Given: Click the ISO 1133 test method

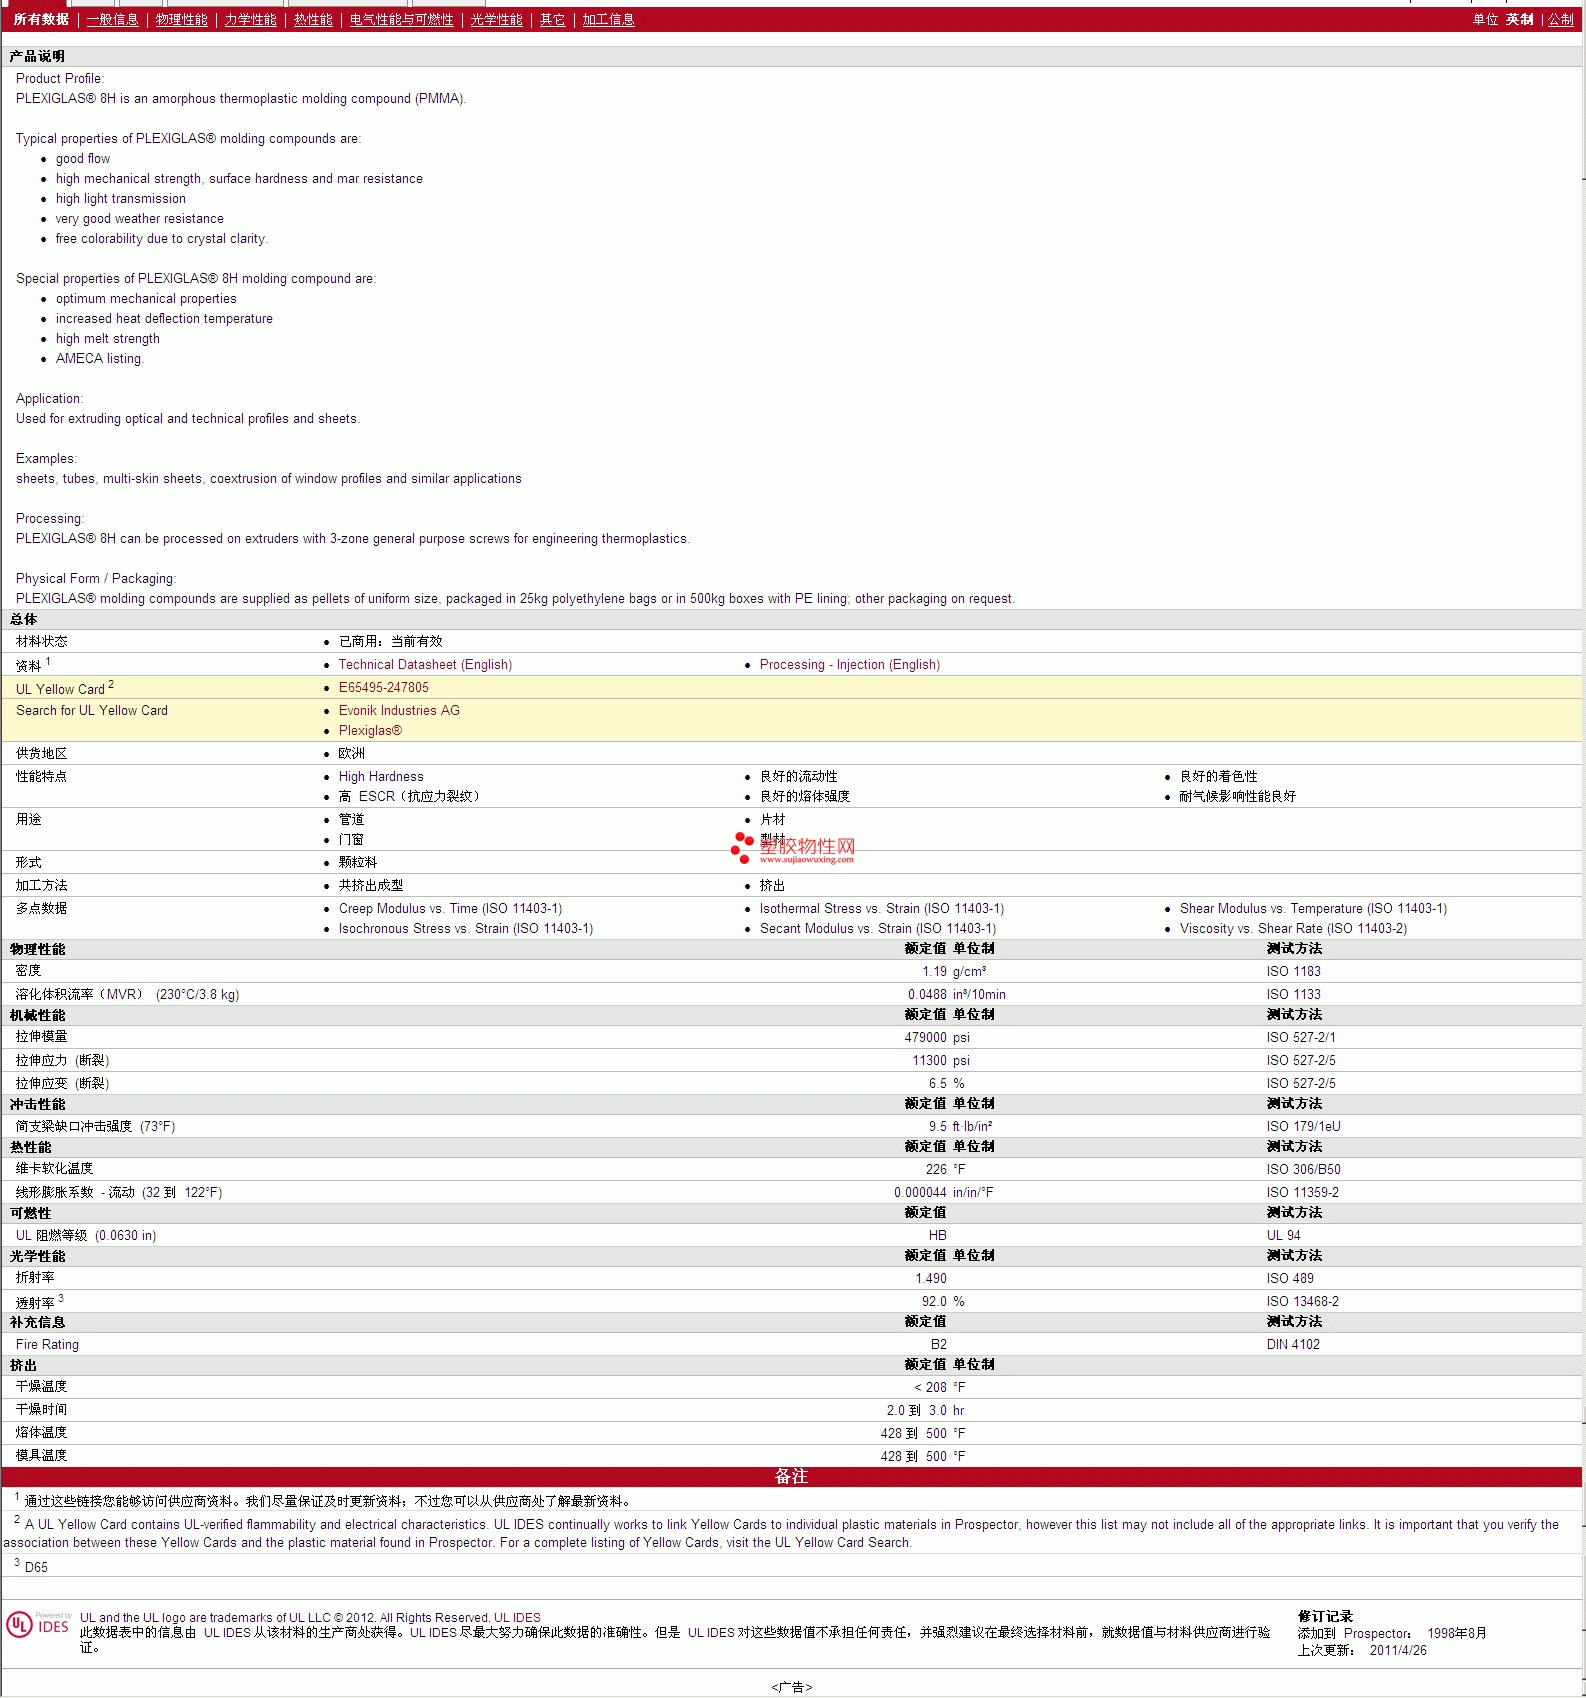Looking at the screenshot, I should tap(1293, 995).
